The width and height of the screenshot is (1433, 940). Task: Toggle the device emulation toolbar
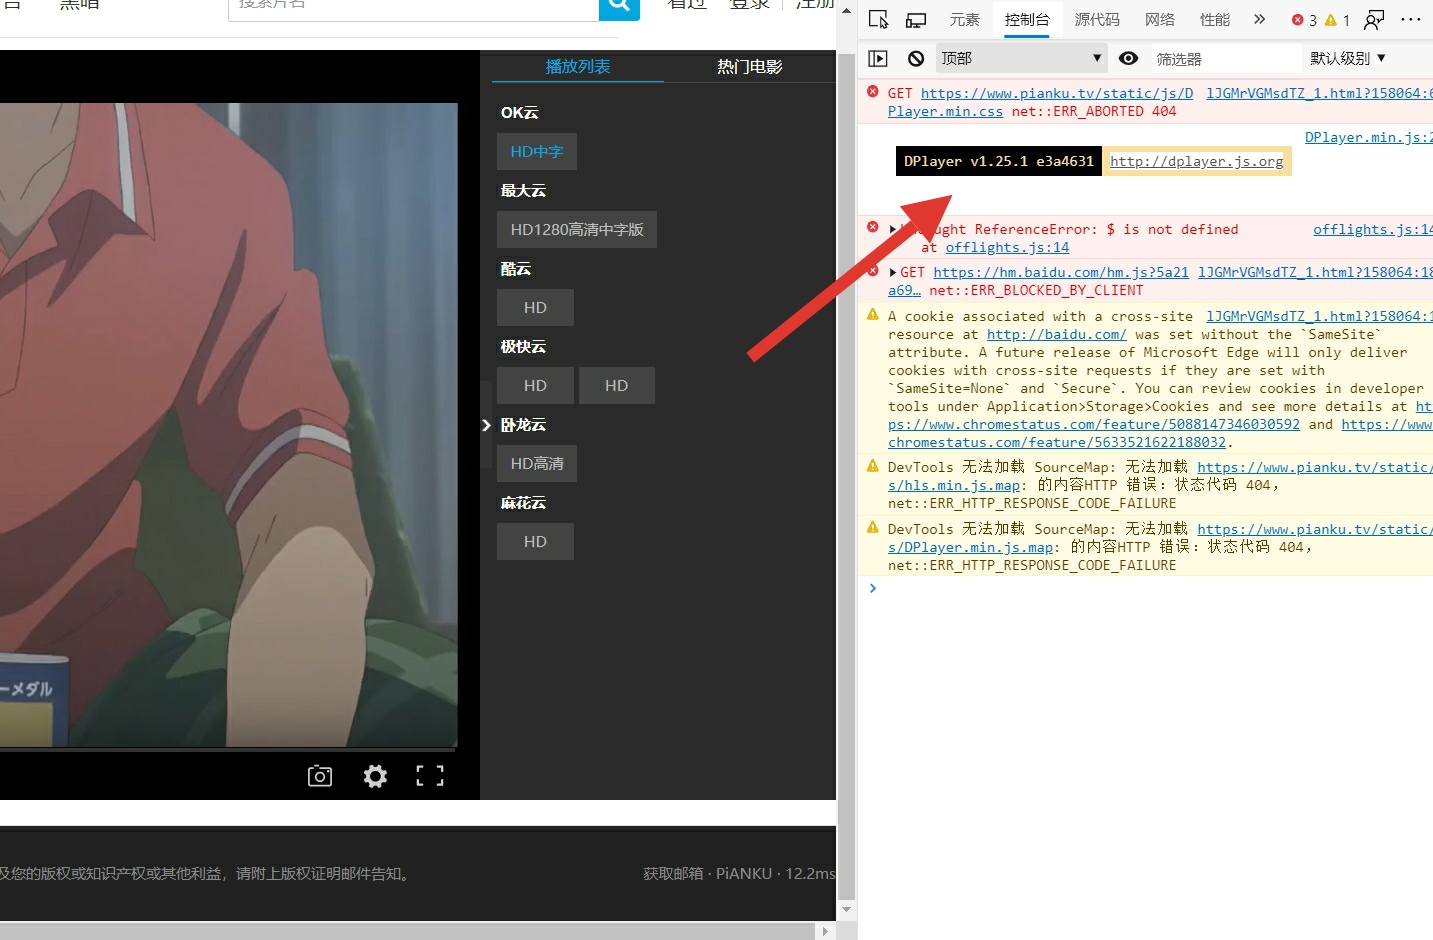pyautogui.click(x=915, y=18)
